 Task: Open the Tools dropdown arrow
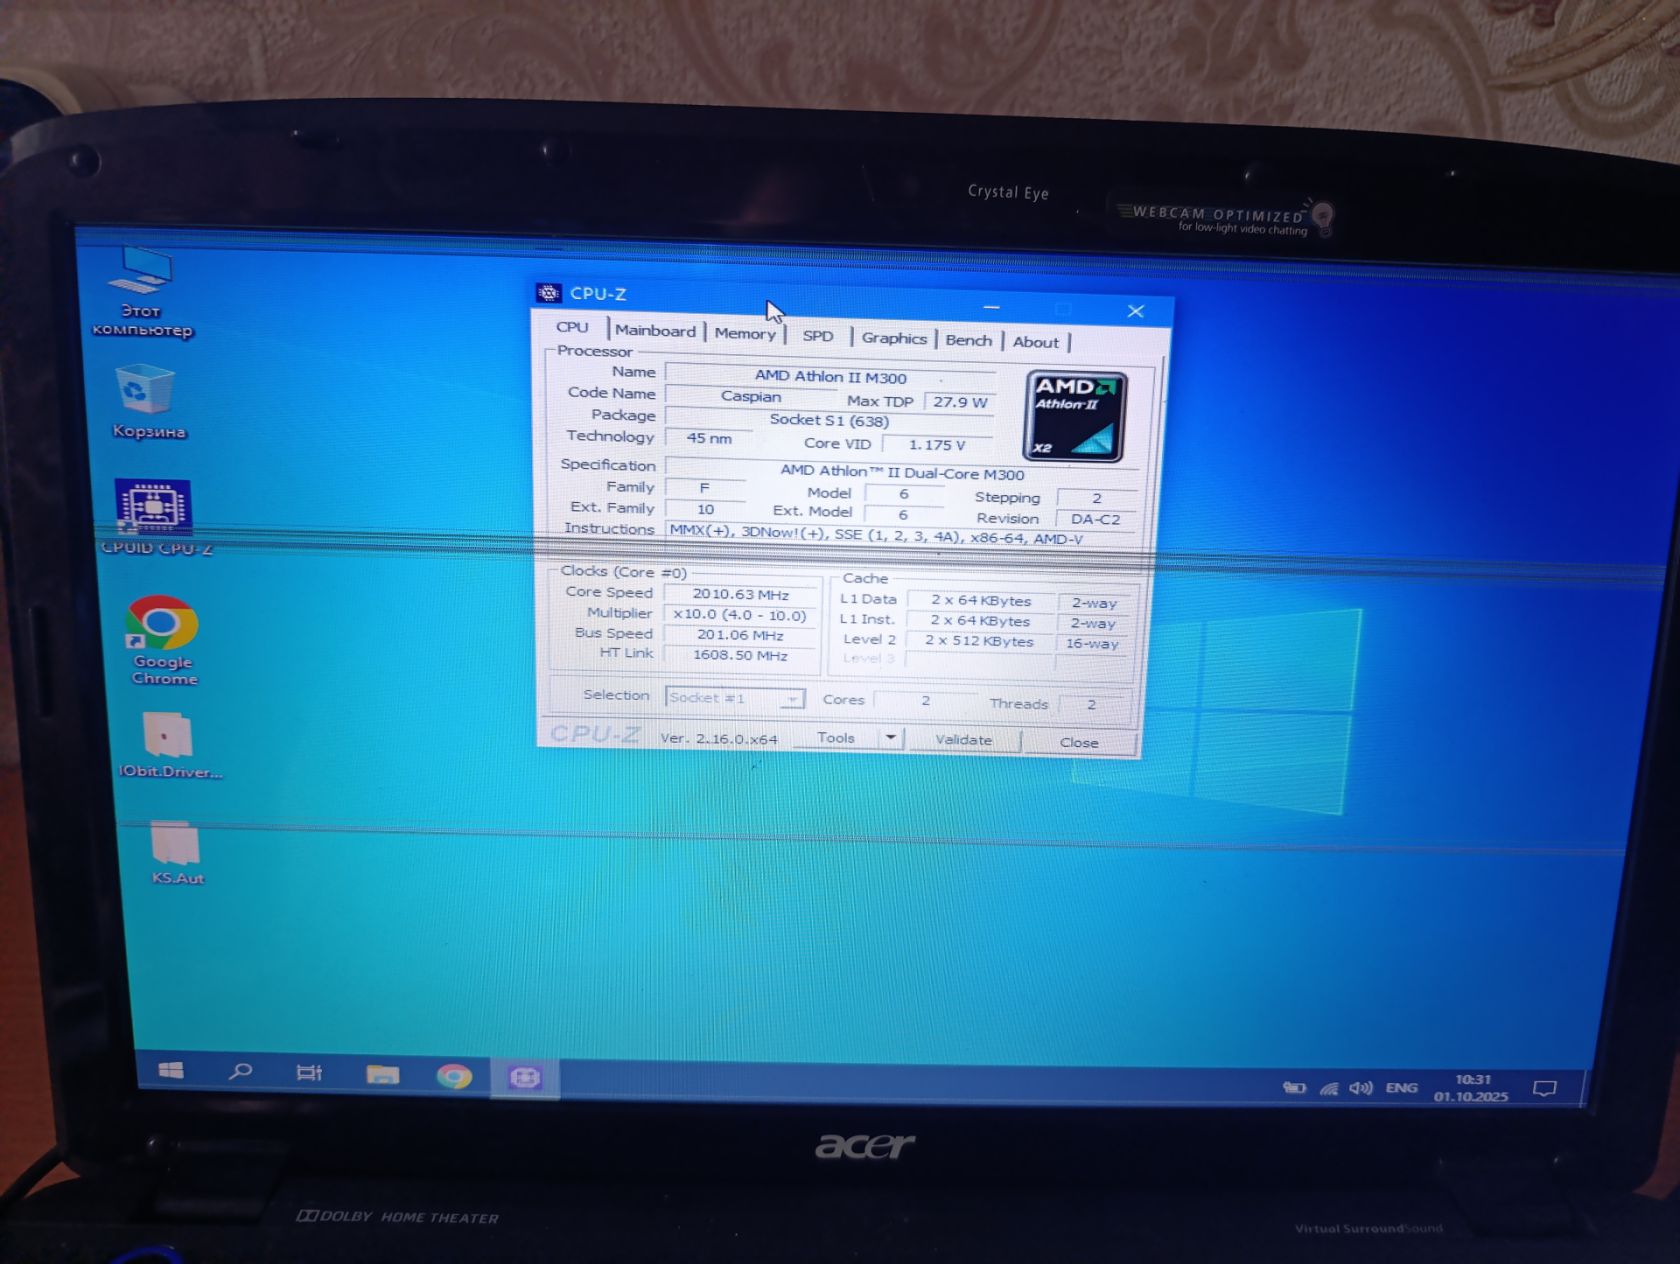point(890,738)
